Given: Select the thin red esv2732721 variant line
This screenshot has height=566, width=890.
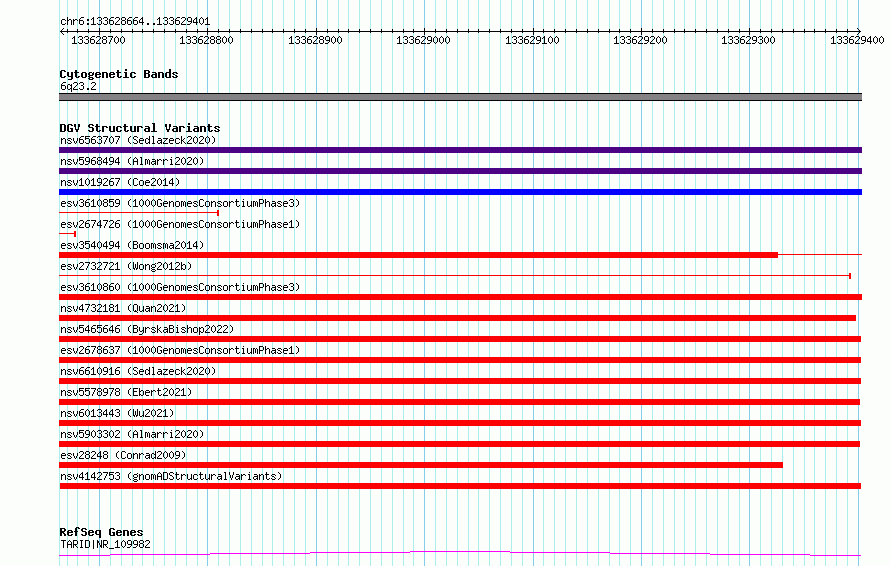Looking at the screenshot, I should coord(455,276).
